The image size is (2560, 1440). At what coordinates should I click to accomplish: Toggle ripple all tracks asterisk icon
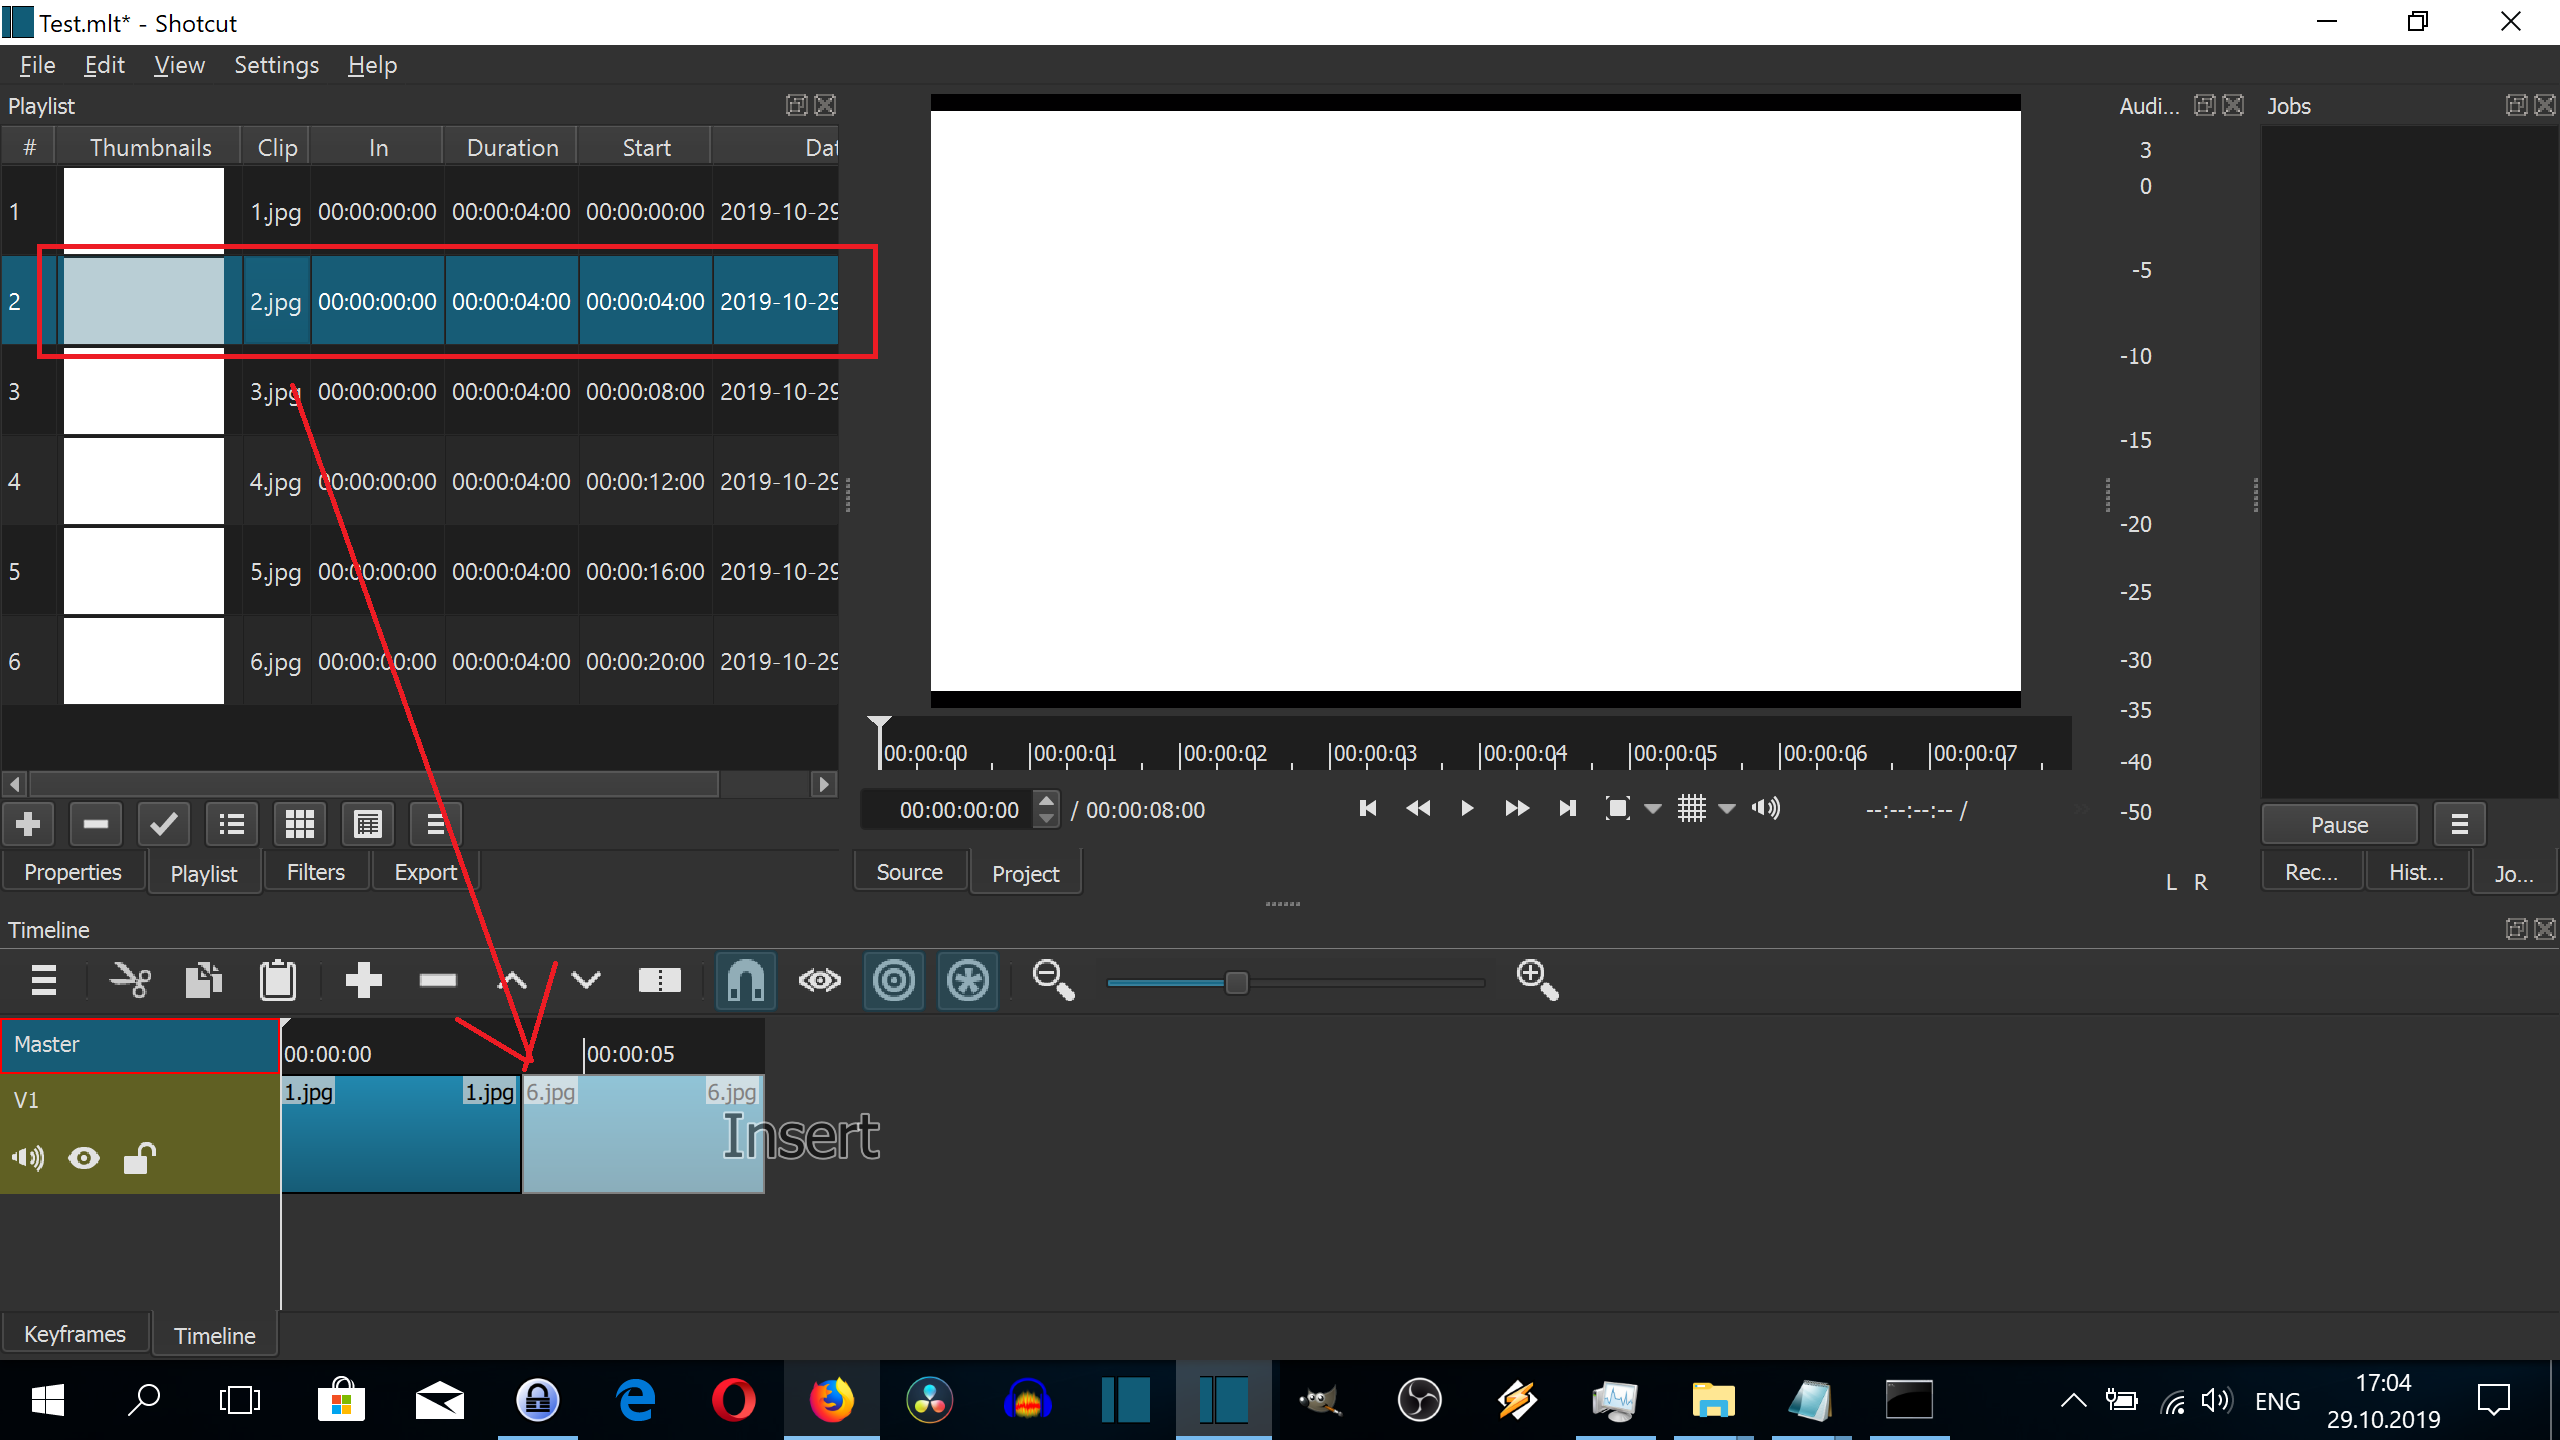click(968, 980)
